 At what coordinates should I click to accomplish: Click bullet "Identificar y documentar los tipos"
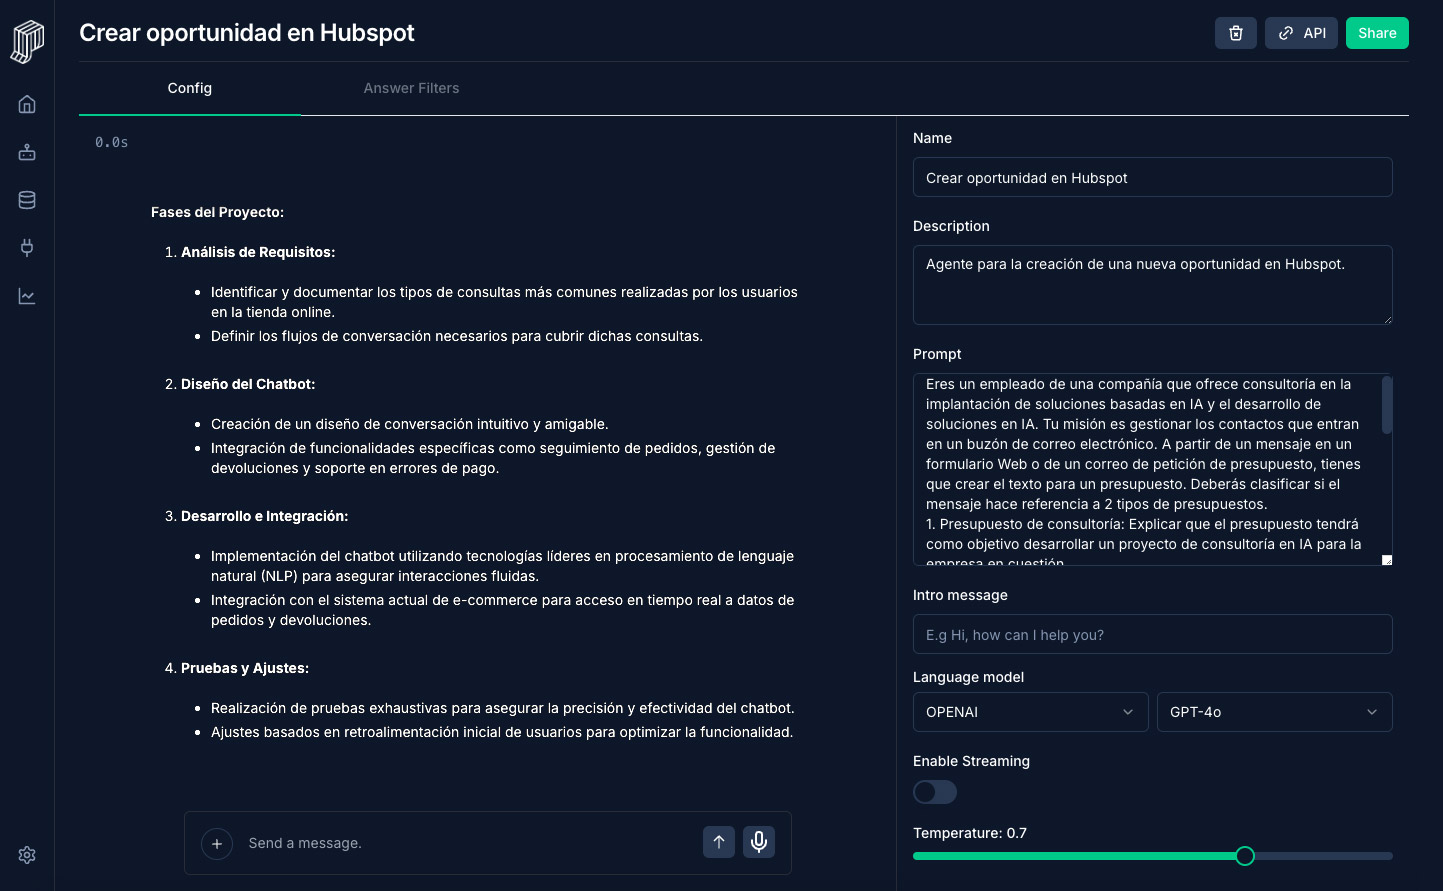tap(504, 302)
